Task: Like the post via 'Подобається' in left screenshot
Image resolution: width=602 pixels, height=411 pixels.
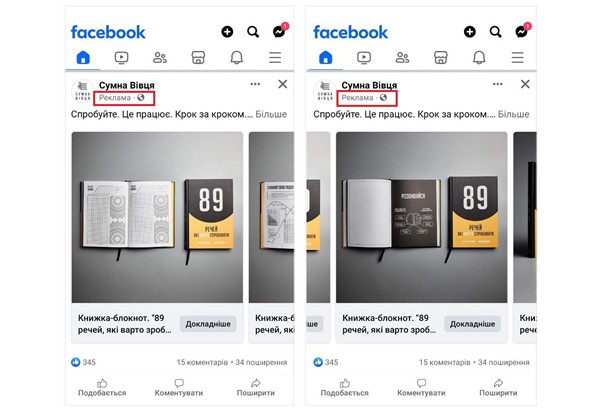Action: pyautogui.click(x=102, y=388)
